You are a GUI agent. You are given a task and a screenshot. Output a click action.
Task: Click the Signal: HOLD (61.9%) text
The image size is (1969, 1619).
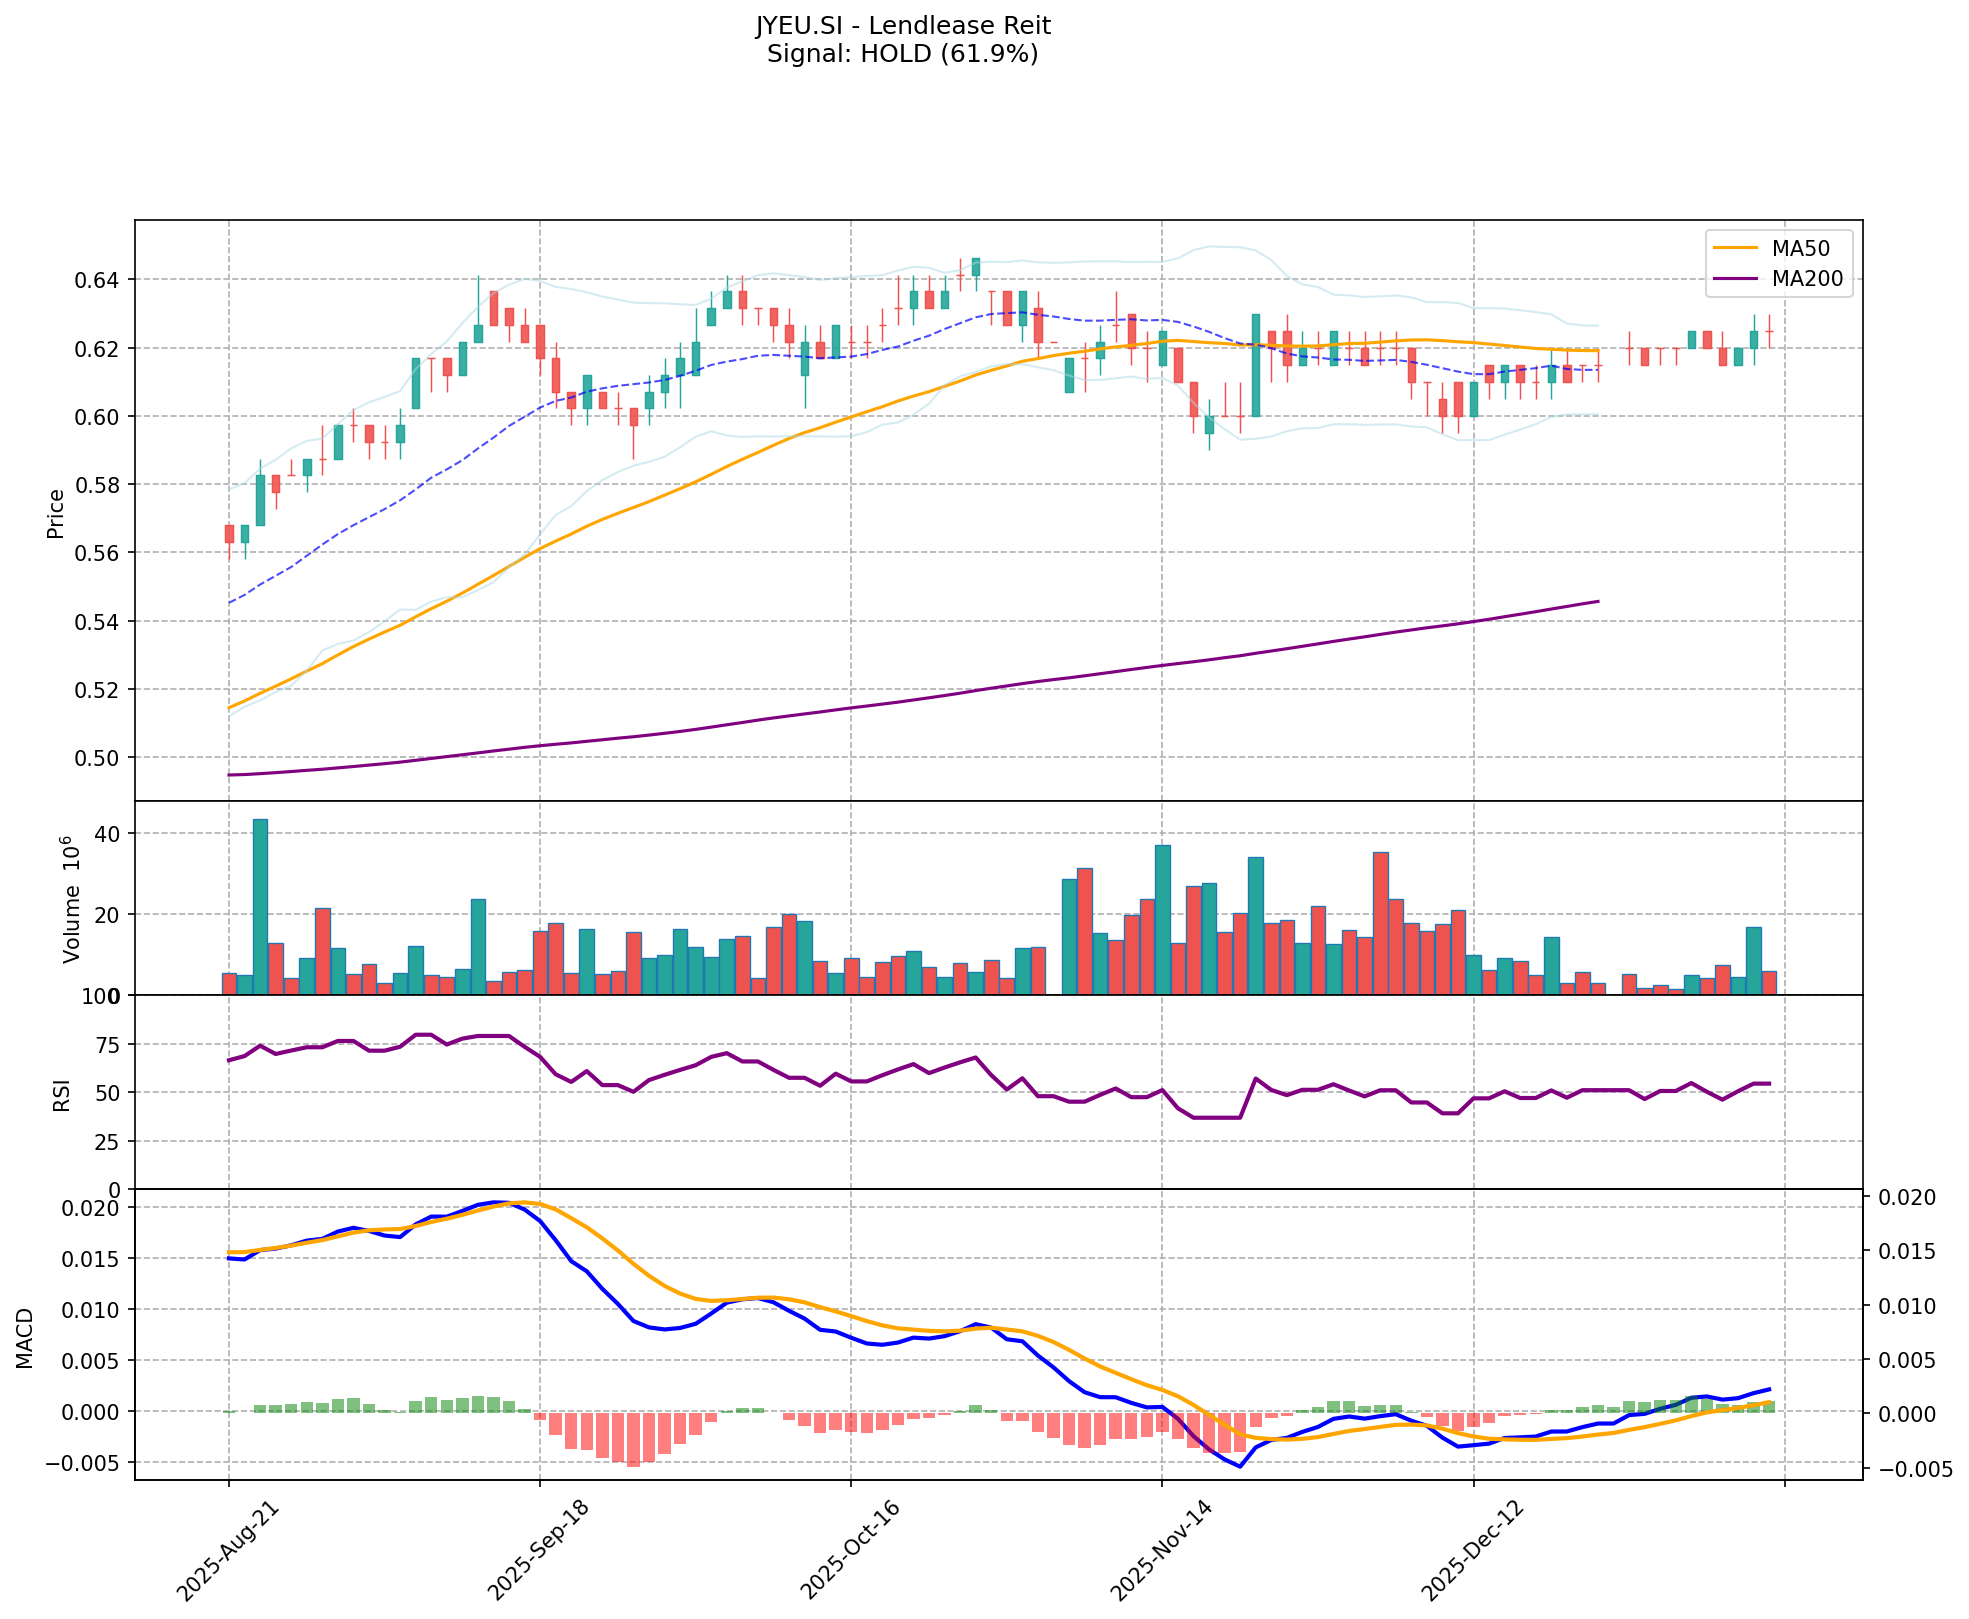coord(902,54)
